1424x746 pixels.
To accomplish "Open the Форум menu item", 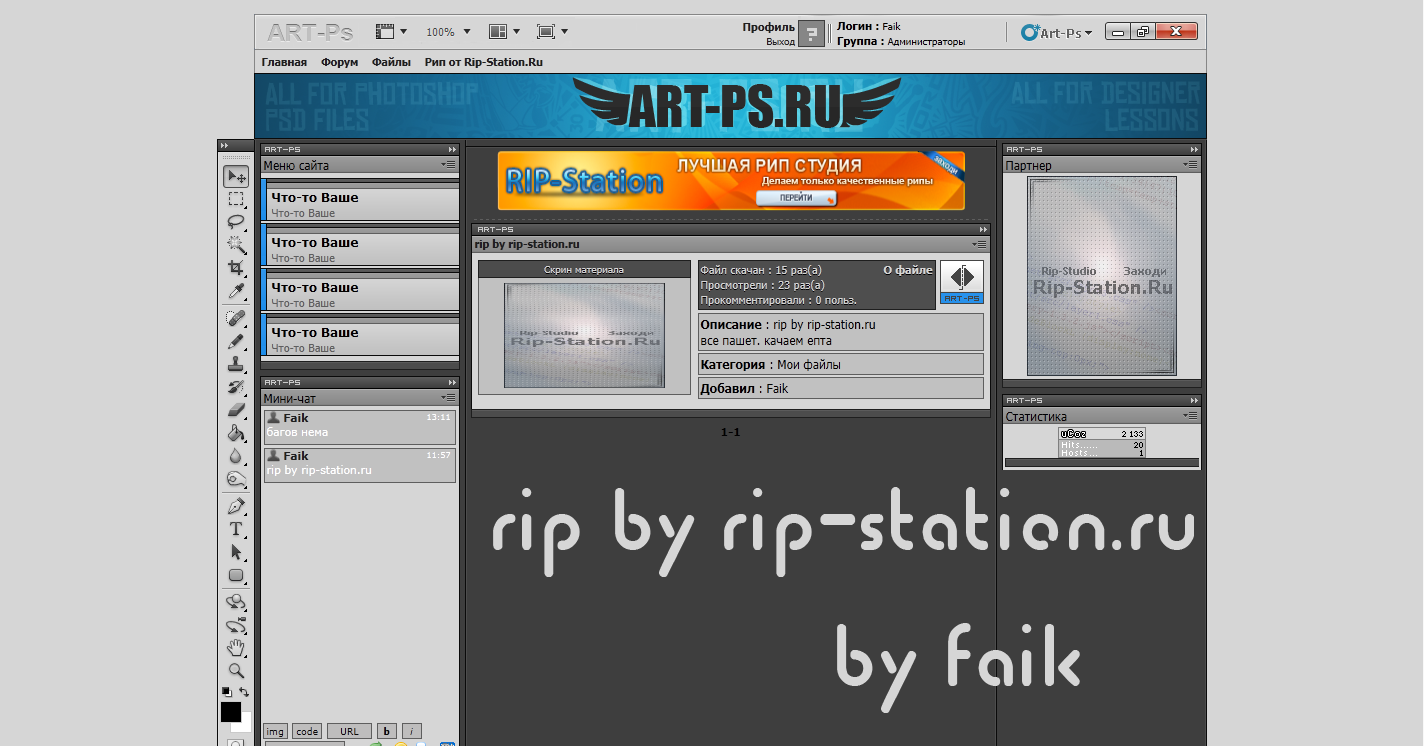I will click(340, 62).
